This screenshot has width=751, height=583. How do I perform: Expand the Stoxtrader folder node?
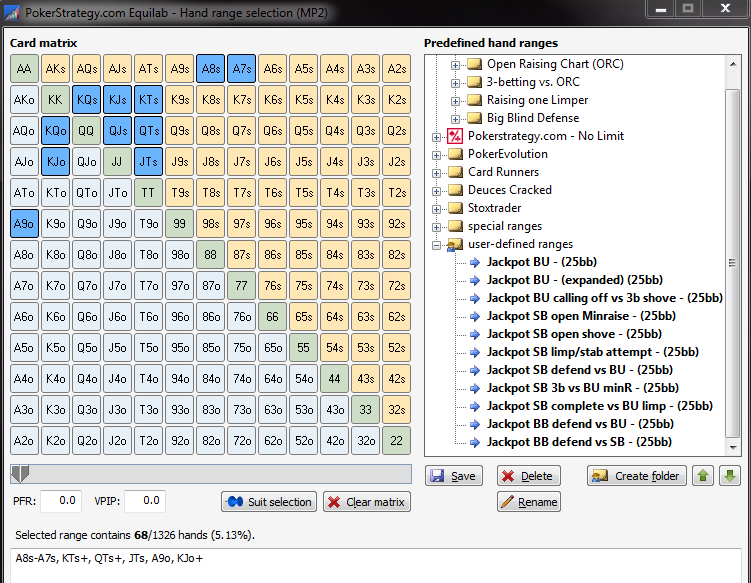(x=436, y=209)
